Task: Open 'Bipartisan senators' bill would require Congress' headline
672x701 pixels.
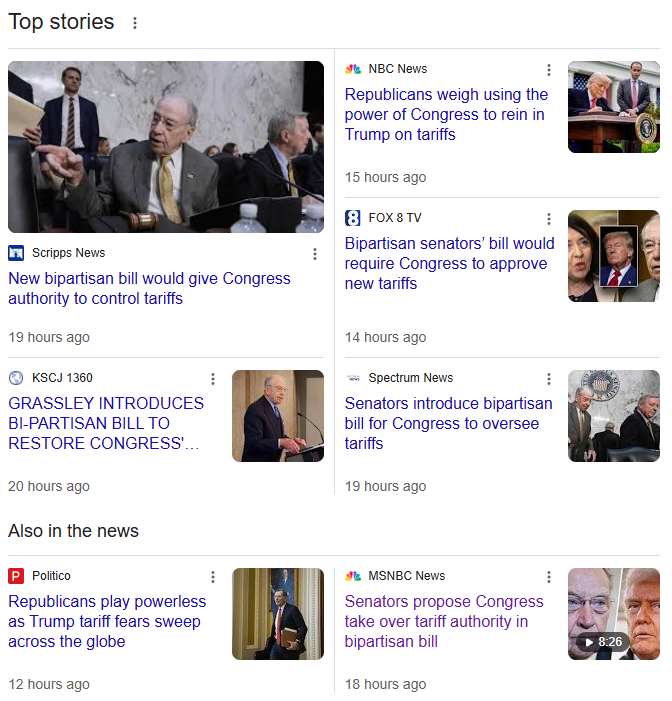Action: (449, 263)
